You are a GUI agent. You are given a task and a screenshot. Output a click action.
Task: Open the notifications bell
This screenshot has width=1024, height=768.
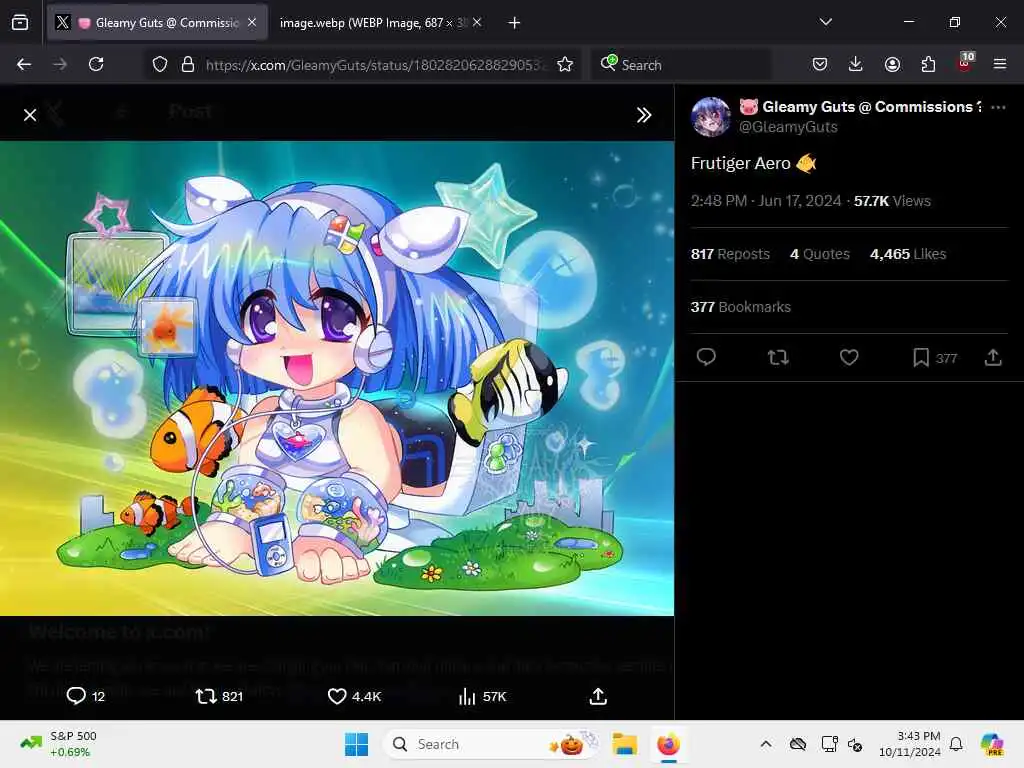point(956,744)
